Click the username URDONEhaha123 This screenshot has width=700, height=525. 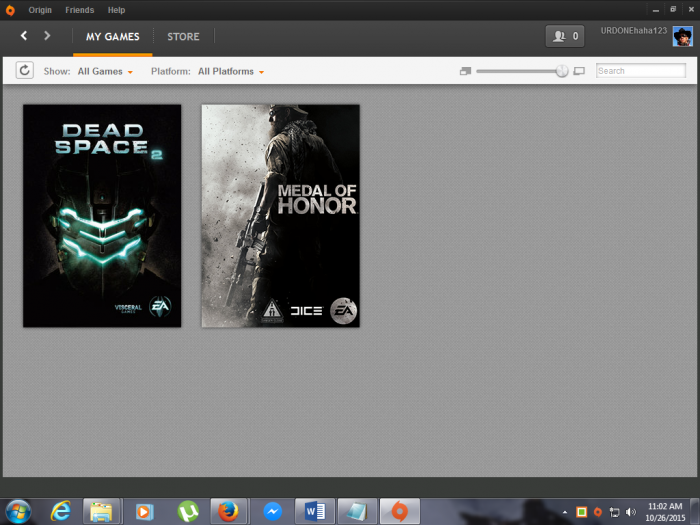(x=633, y=31)
